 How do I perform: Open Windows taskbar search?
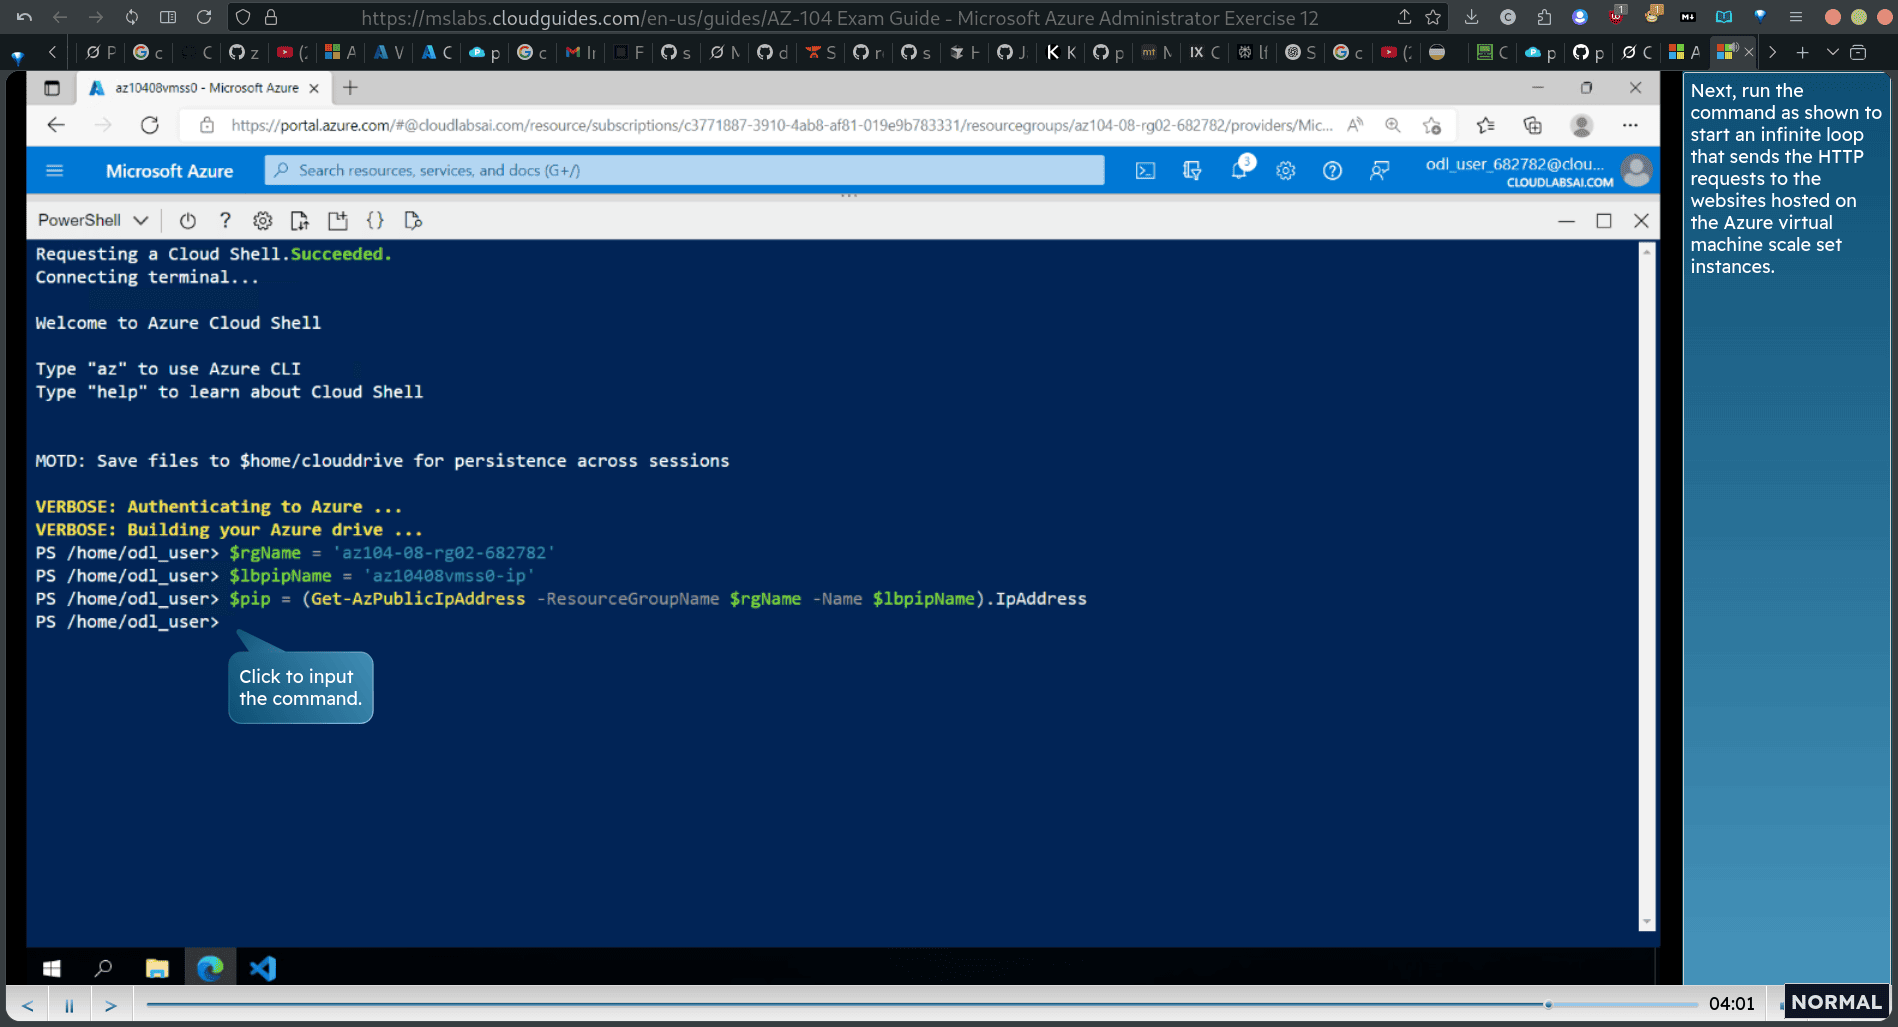tap(103, 968)
